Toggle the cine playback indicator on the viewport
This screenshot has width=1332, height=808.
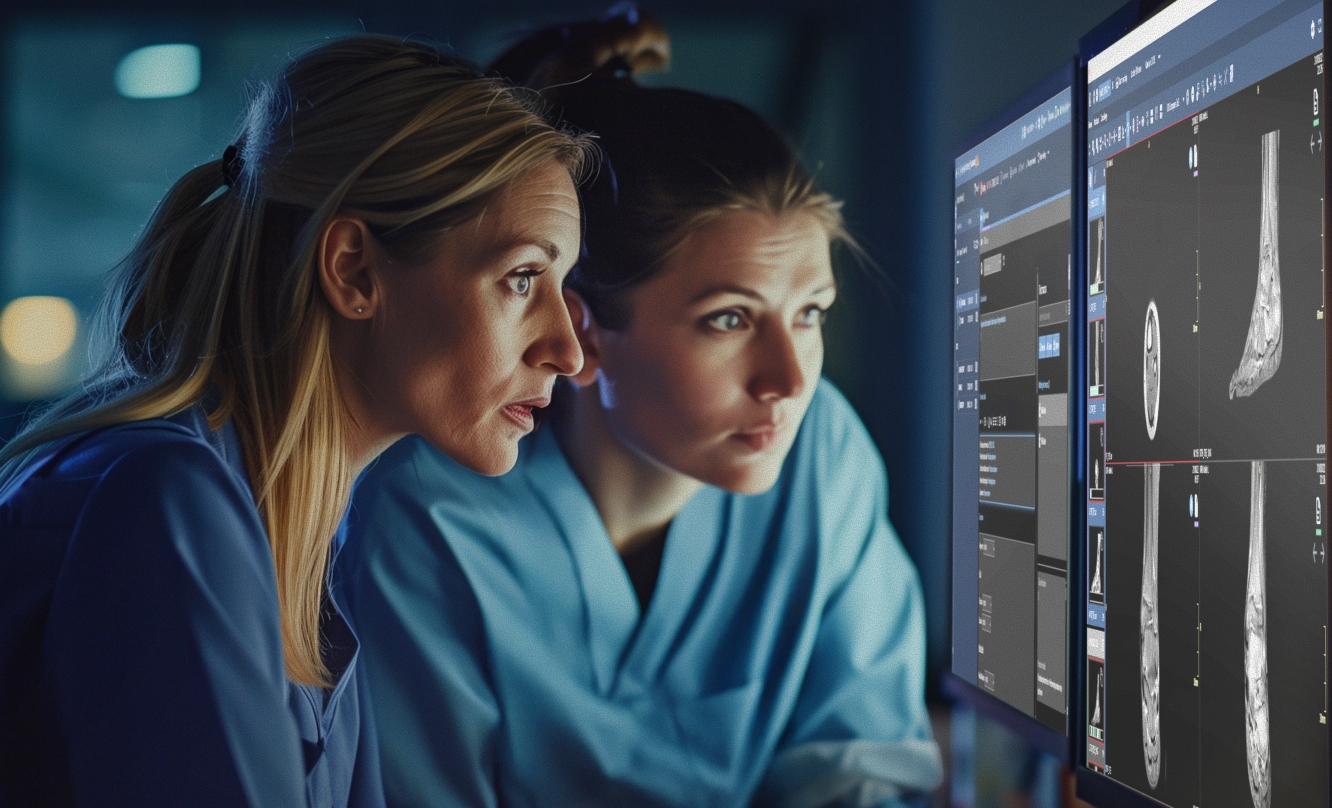coord(1190,153)
